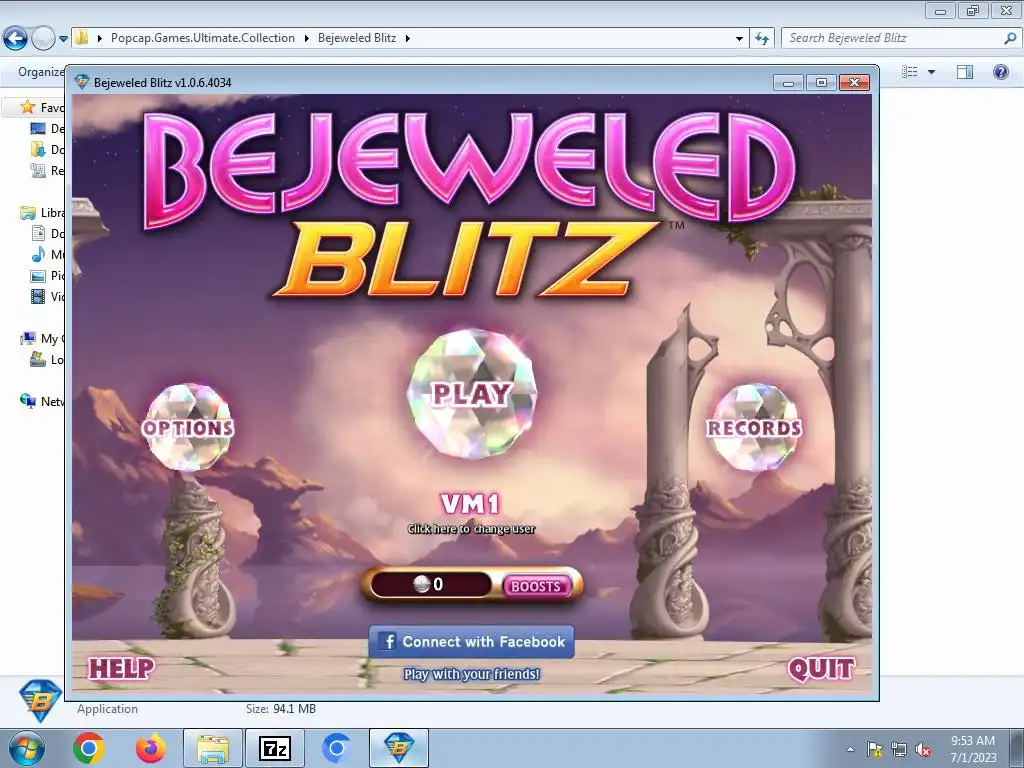
Task: Select Desktop under Favorites
Action: click(x=48, y=128)
